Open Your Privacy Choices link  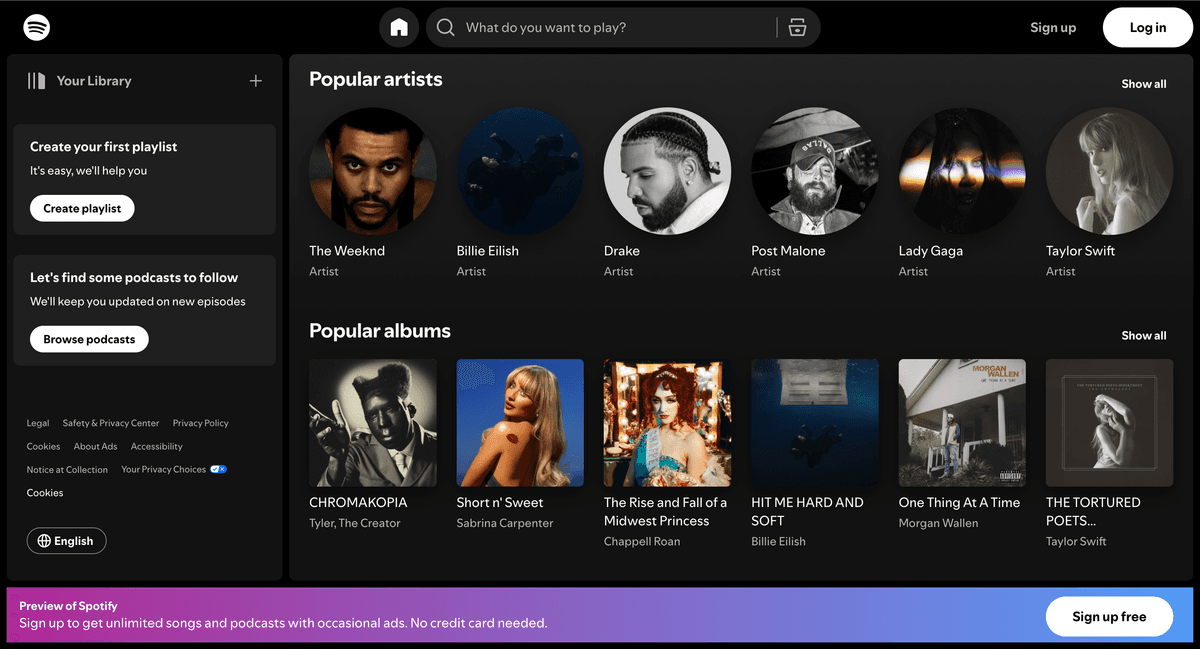(x=163, y=469)
